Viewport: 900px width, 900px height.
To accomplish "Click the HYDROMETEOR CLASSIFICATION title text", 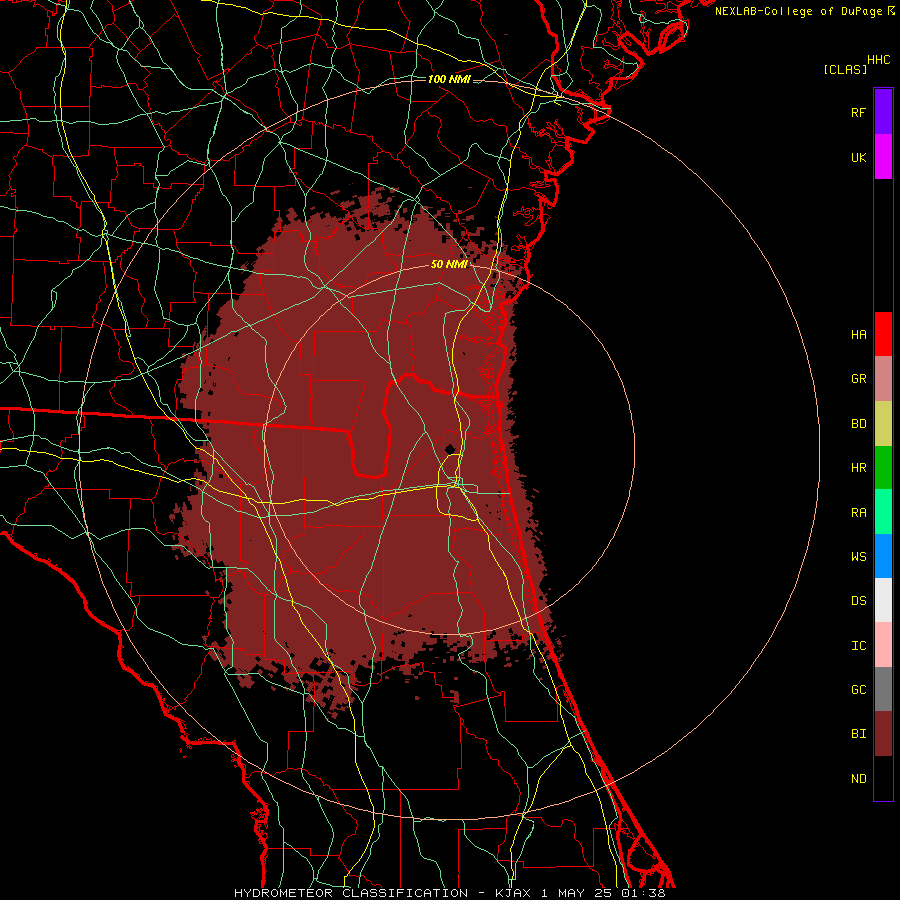I will tap(351, 893).
